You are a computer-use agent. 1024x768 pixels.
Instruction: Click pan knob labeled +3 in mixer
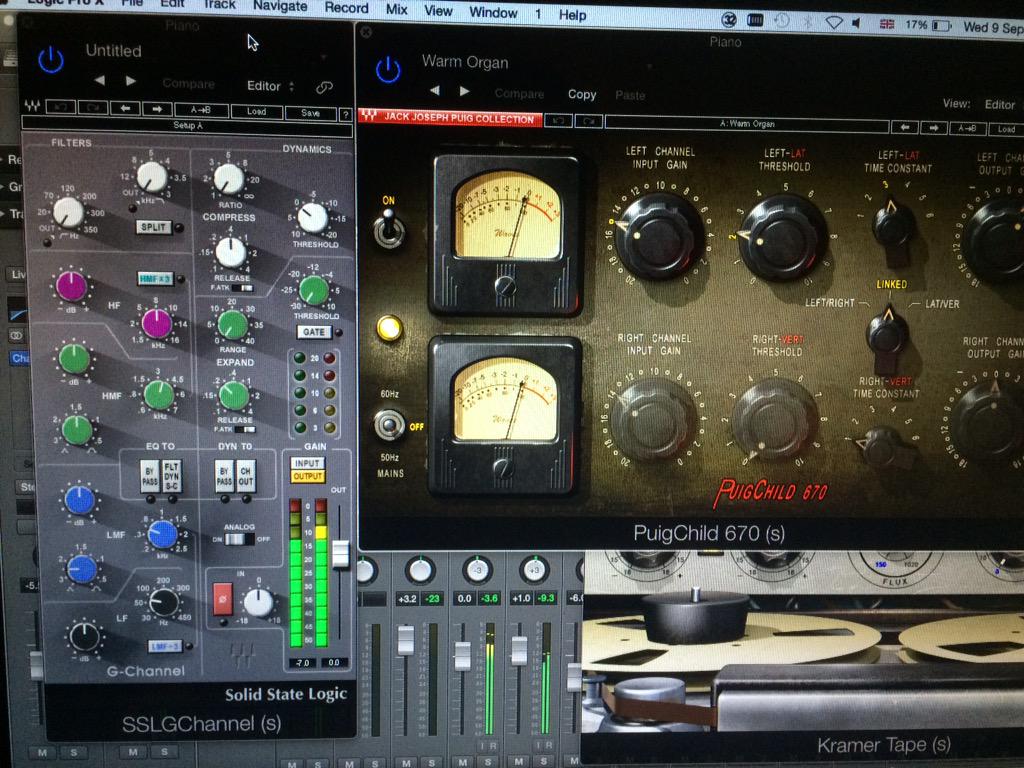click(x=534, y=570)
